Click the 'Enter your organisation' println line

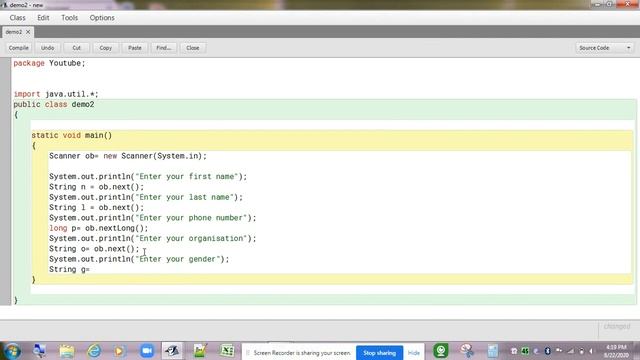[x=153, y=238]
